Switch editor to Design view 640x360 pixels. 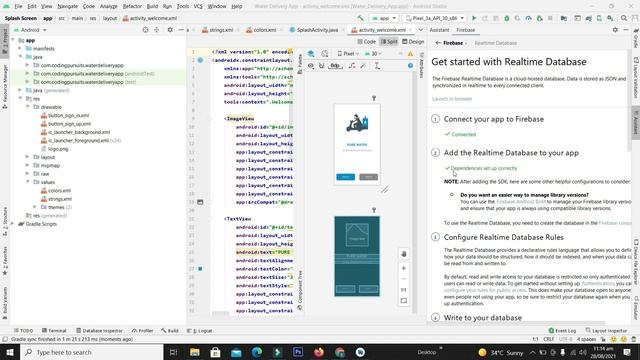click(413, 42)
